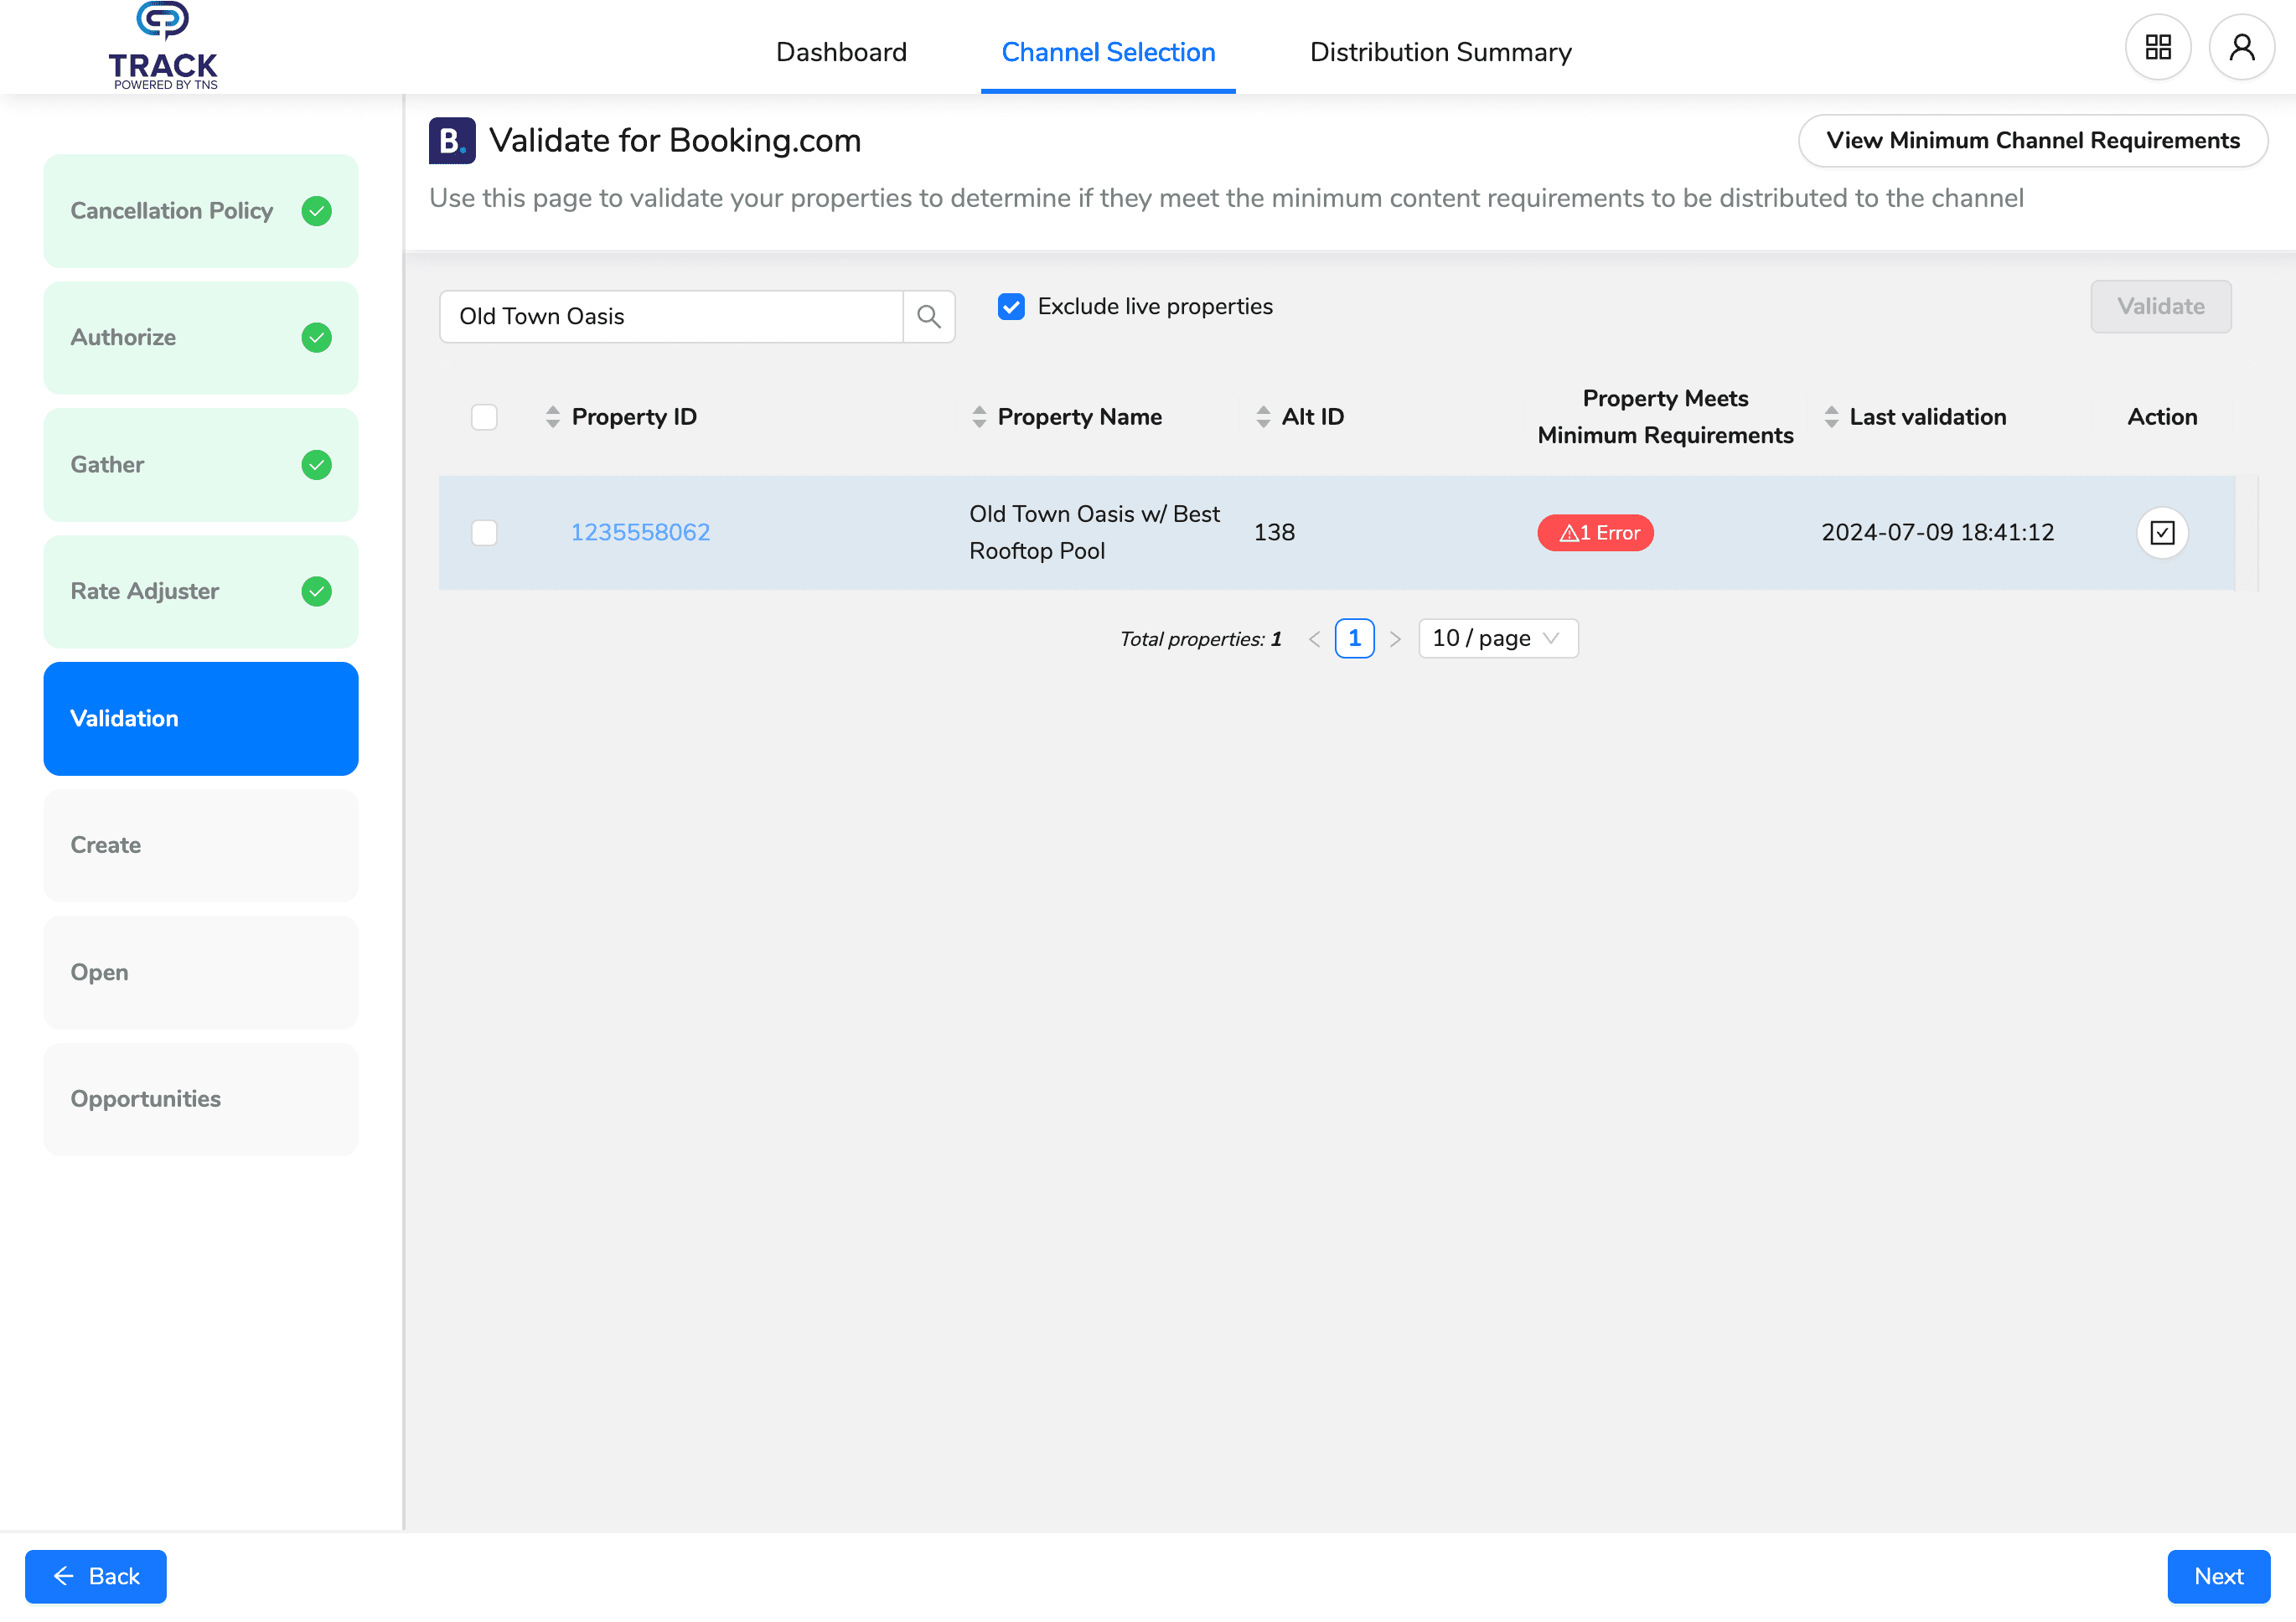Select the Validation step

tap(201, 719)
